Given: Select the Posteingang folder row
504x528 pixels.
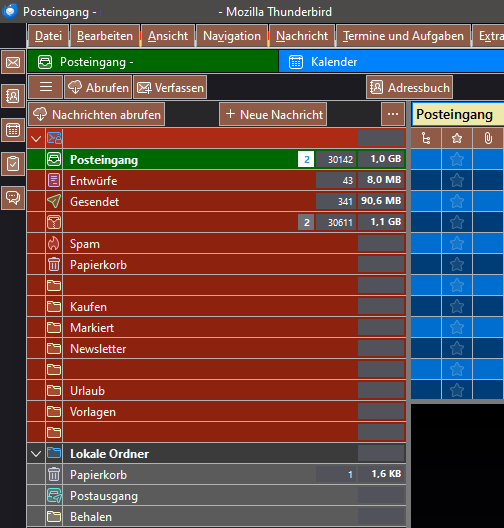Looking at the screenshot, I should 216,159.
